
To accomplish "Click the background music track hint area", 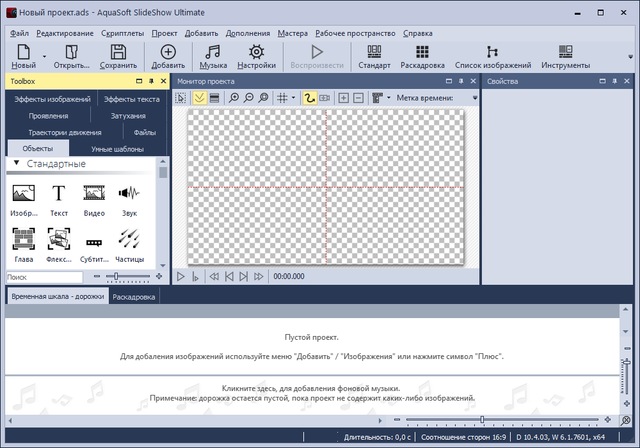I will click(x=320, y=393).
